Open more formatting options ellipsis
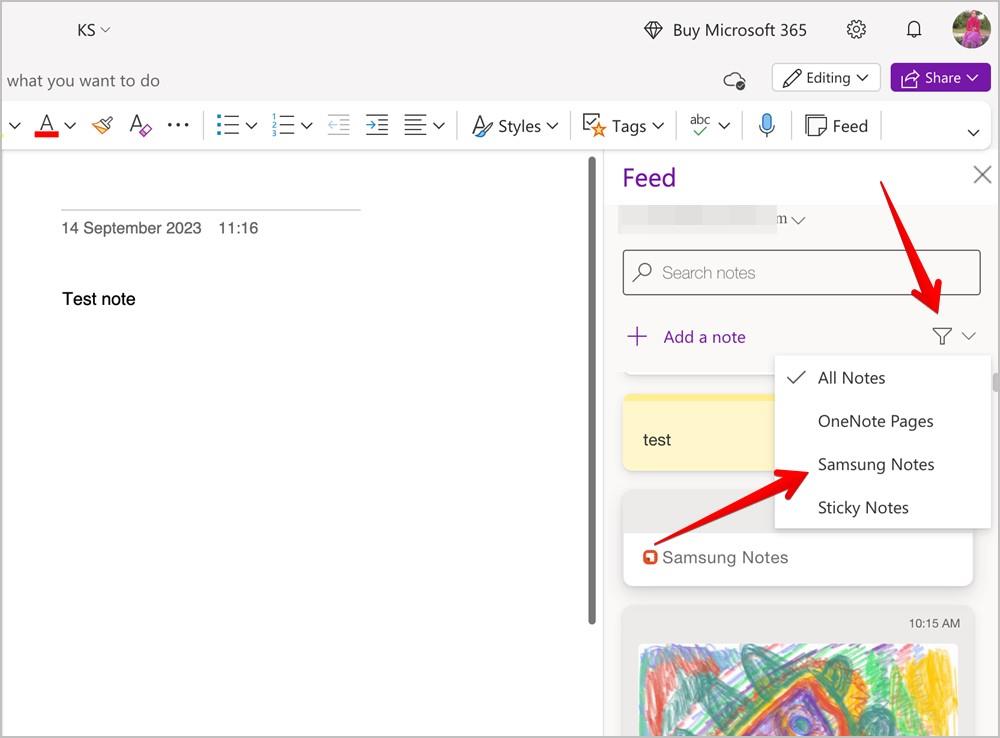Image resolution: width=1000 pixels, height=738 pixels. [178, 125]
